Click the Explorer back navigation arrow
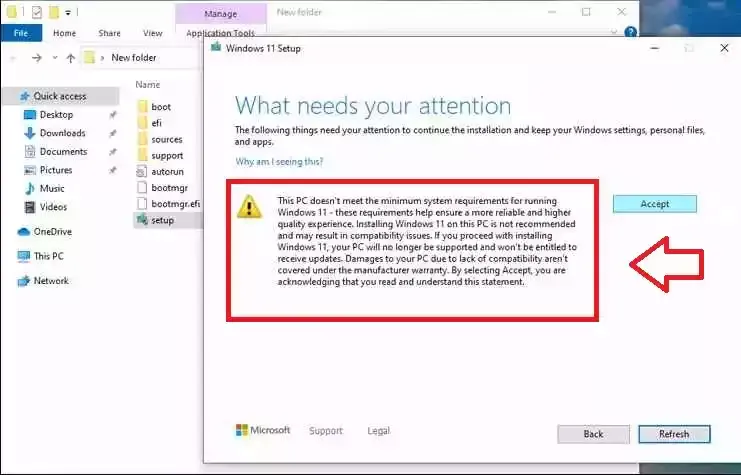Screen dimensions: 741x475 click(13, 58)
